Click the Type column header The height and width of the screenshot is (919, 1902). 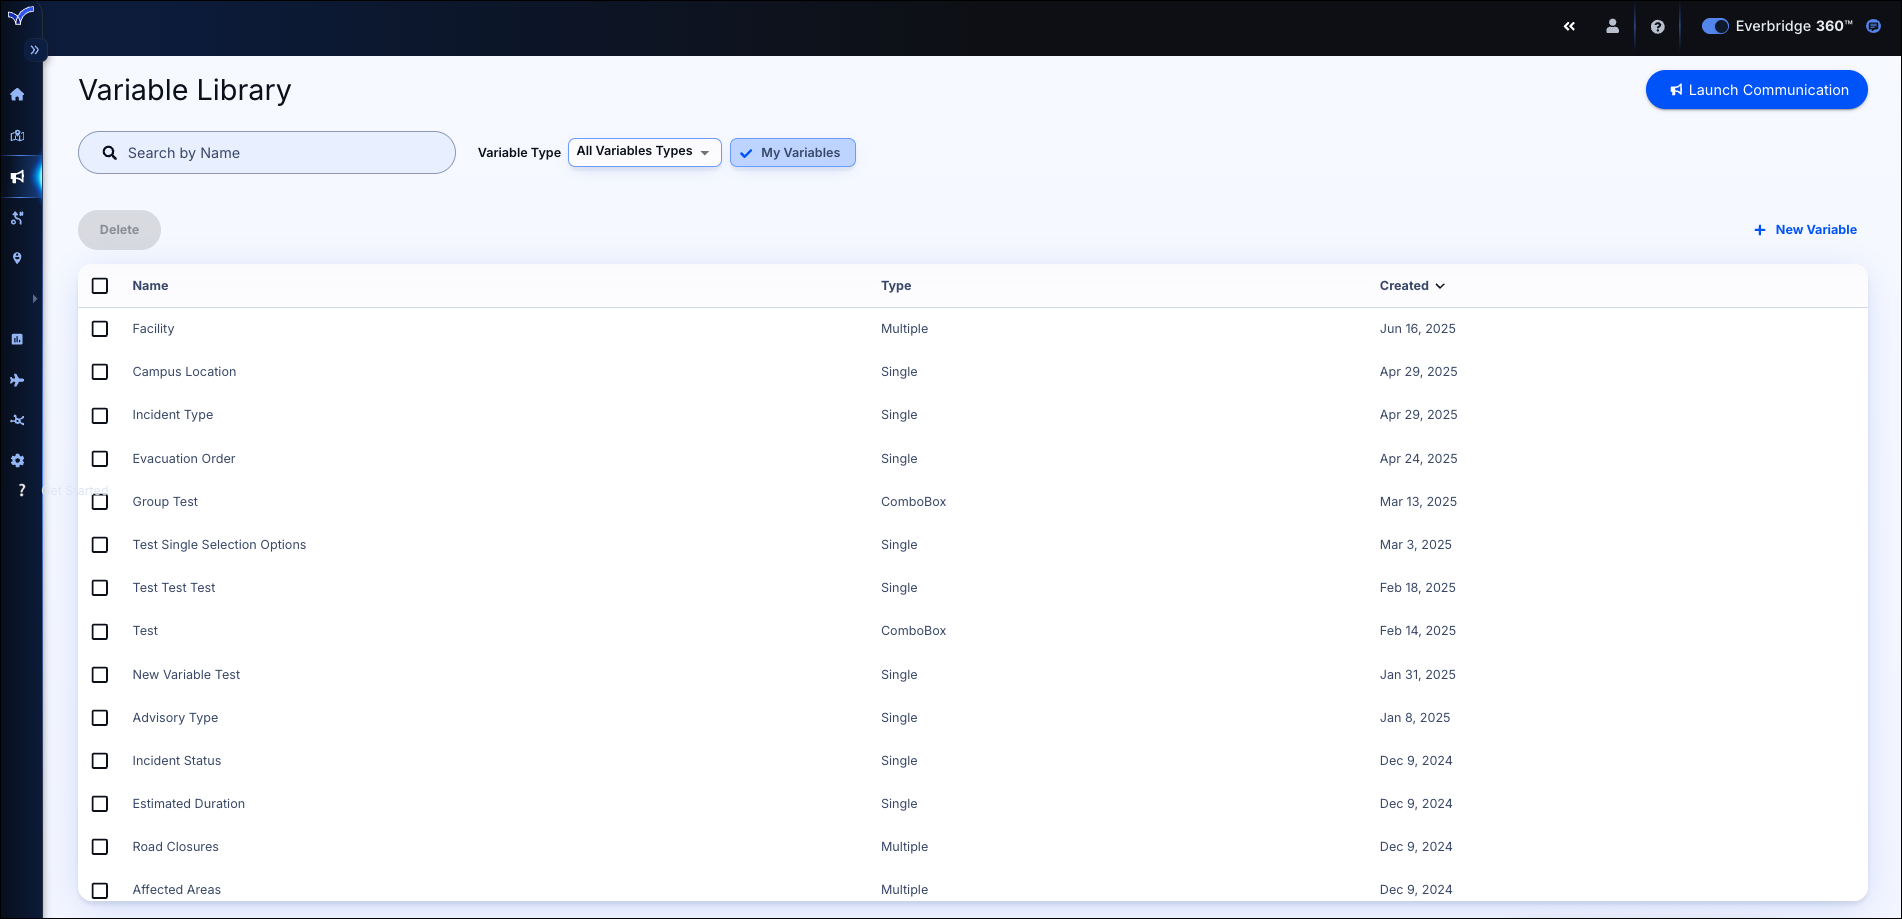(x=896, y=286)
